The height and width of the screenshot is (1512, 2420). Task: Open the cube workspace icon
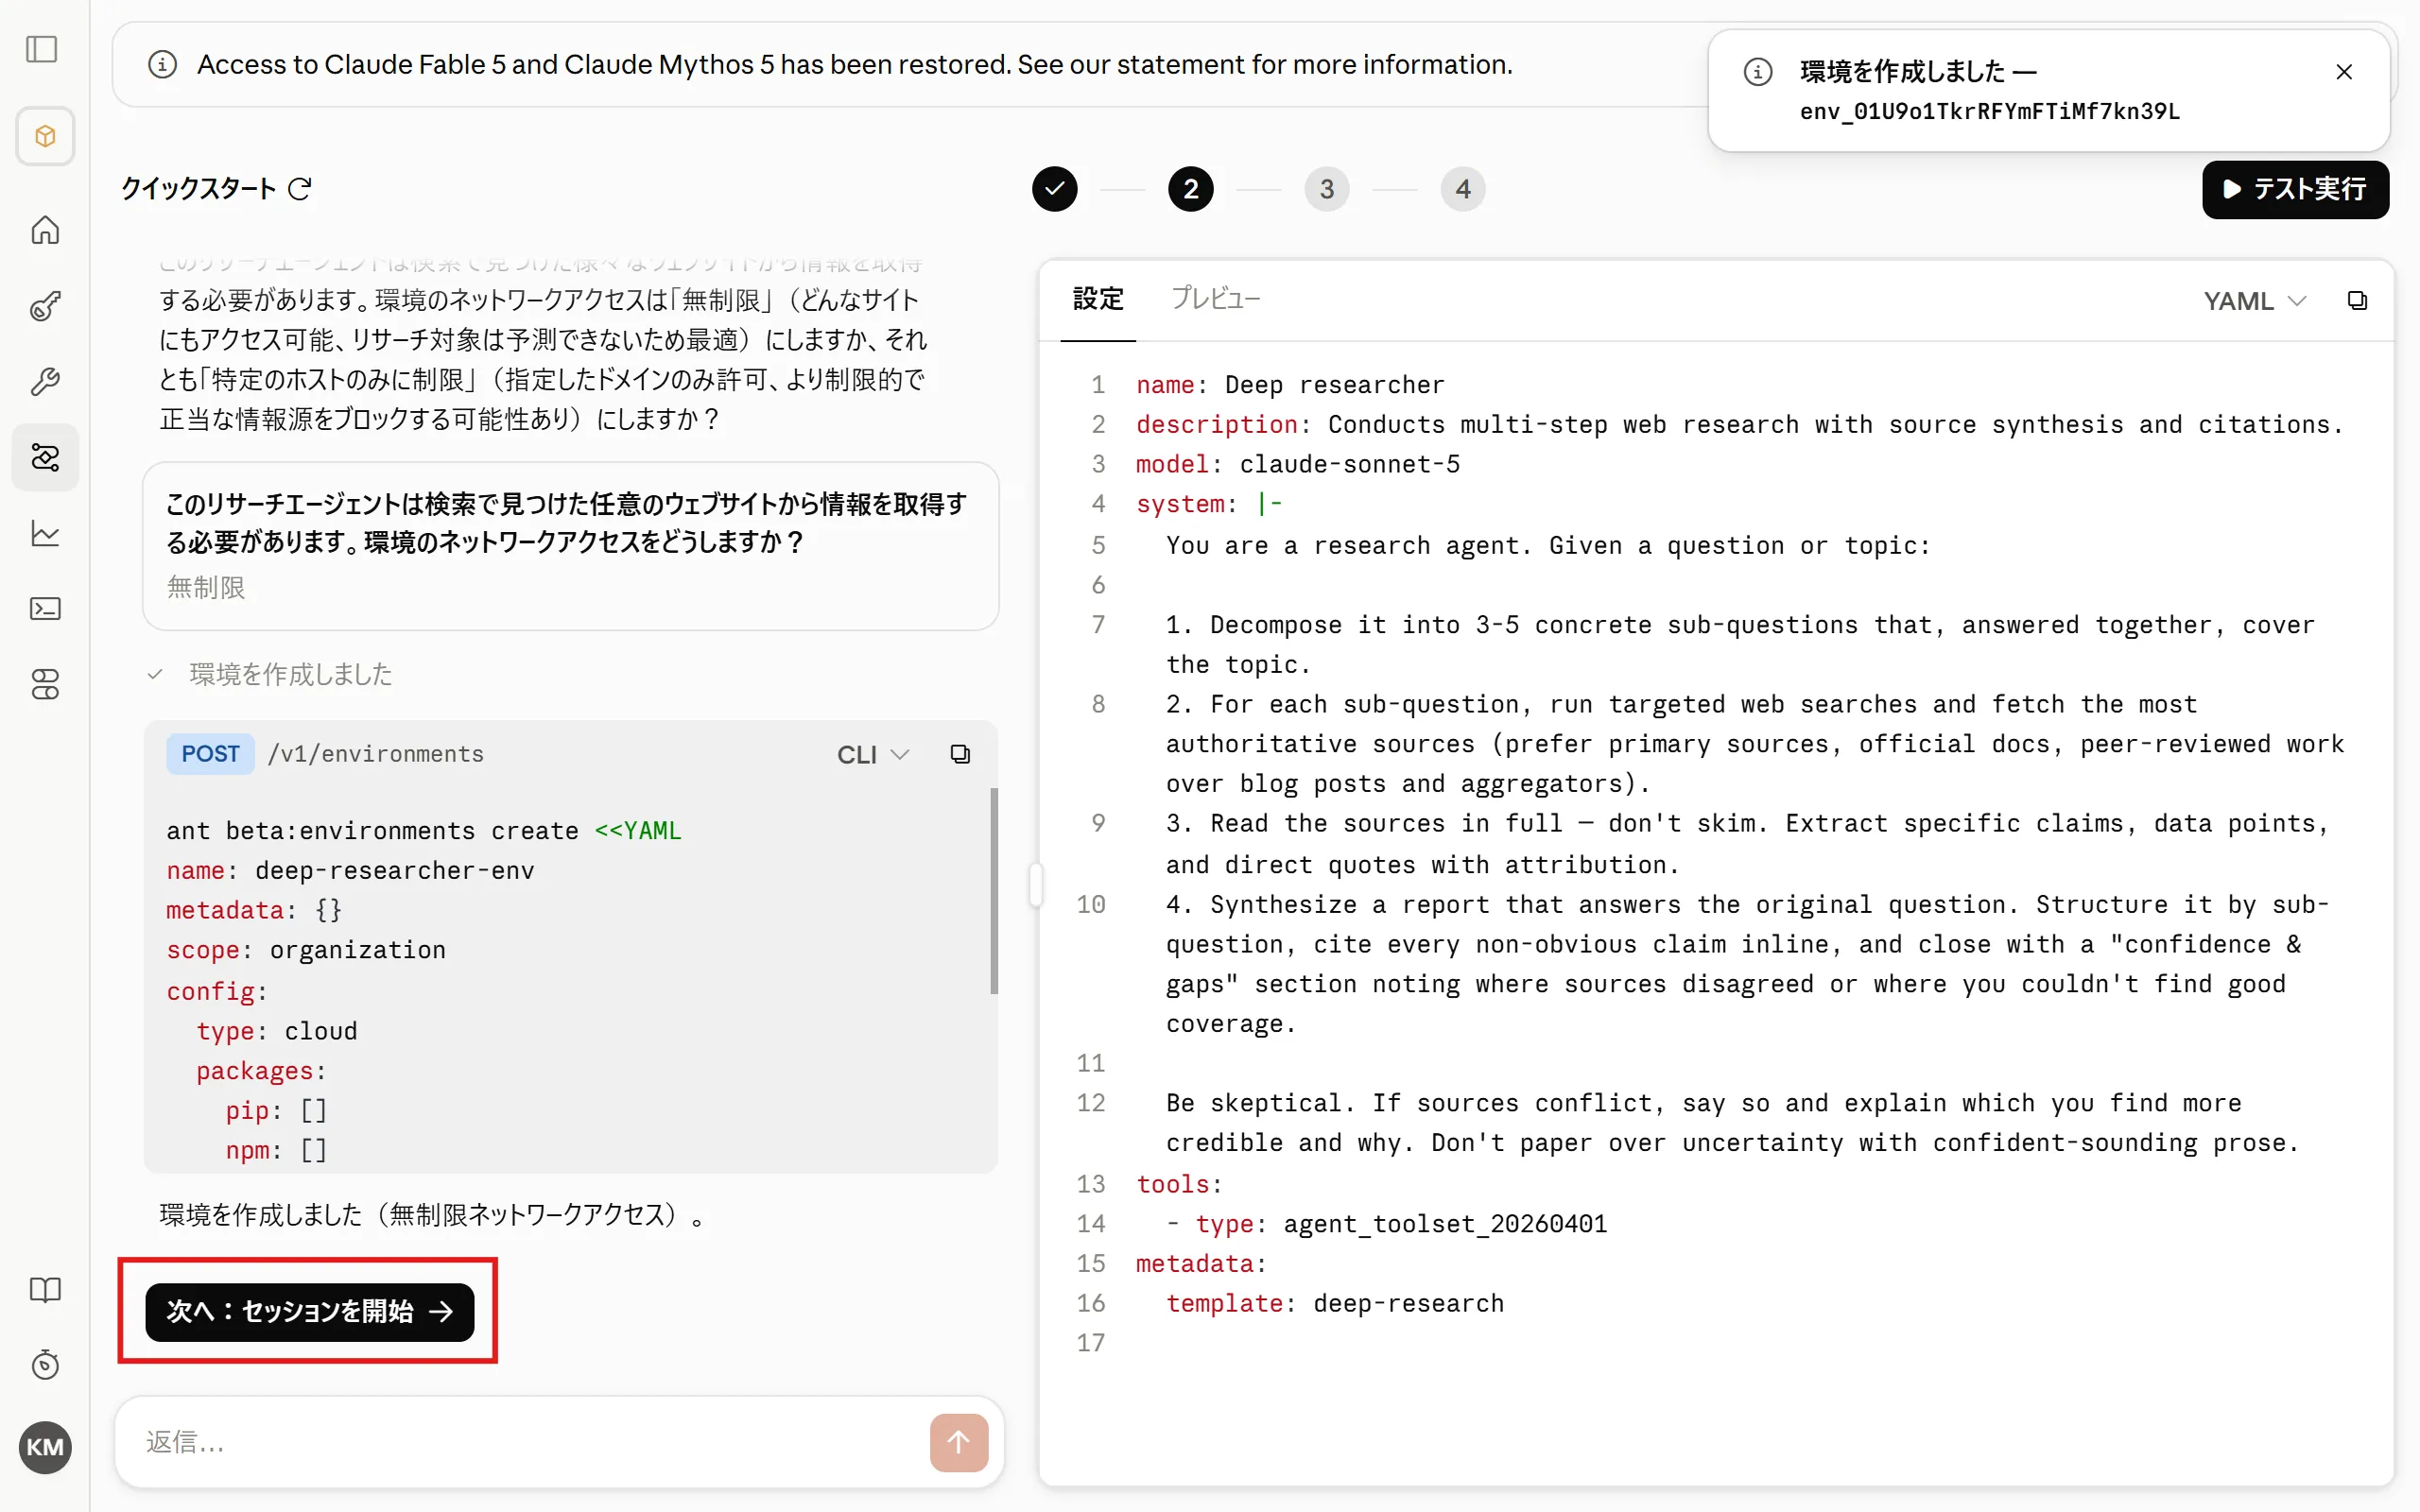[x=45, y=136]
